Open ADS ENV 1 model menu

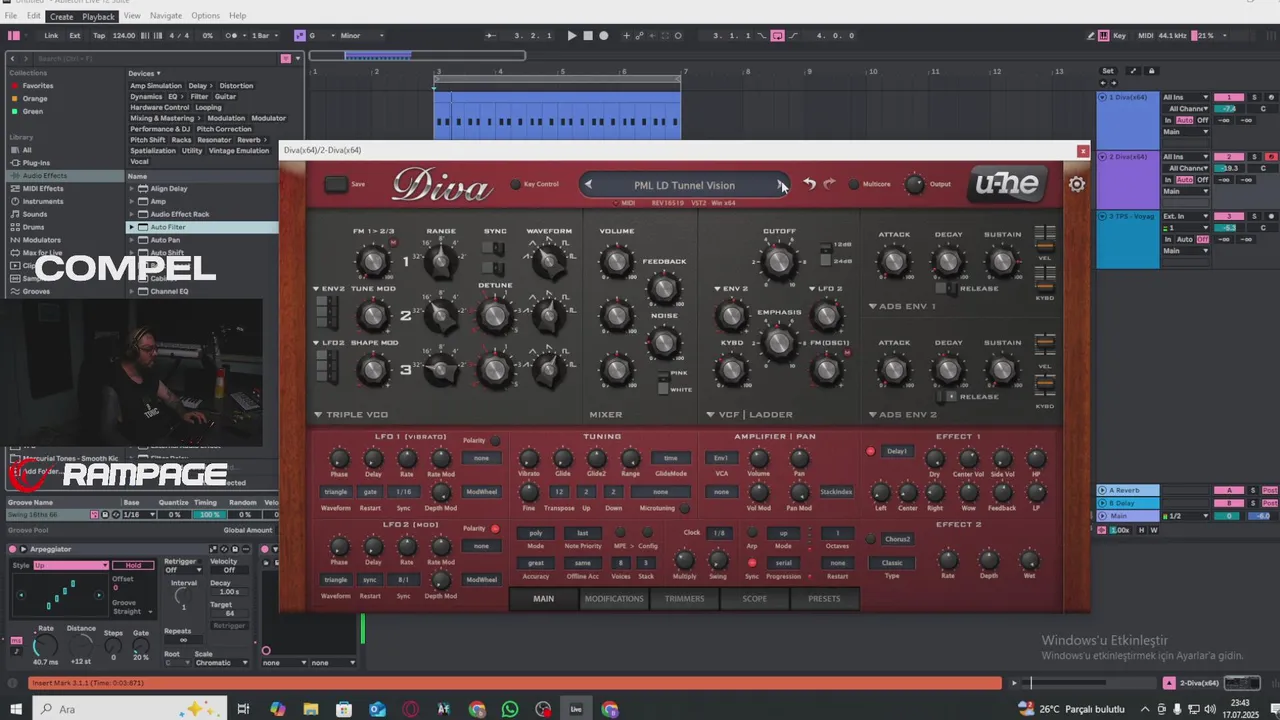[x=902, y=306]
